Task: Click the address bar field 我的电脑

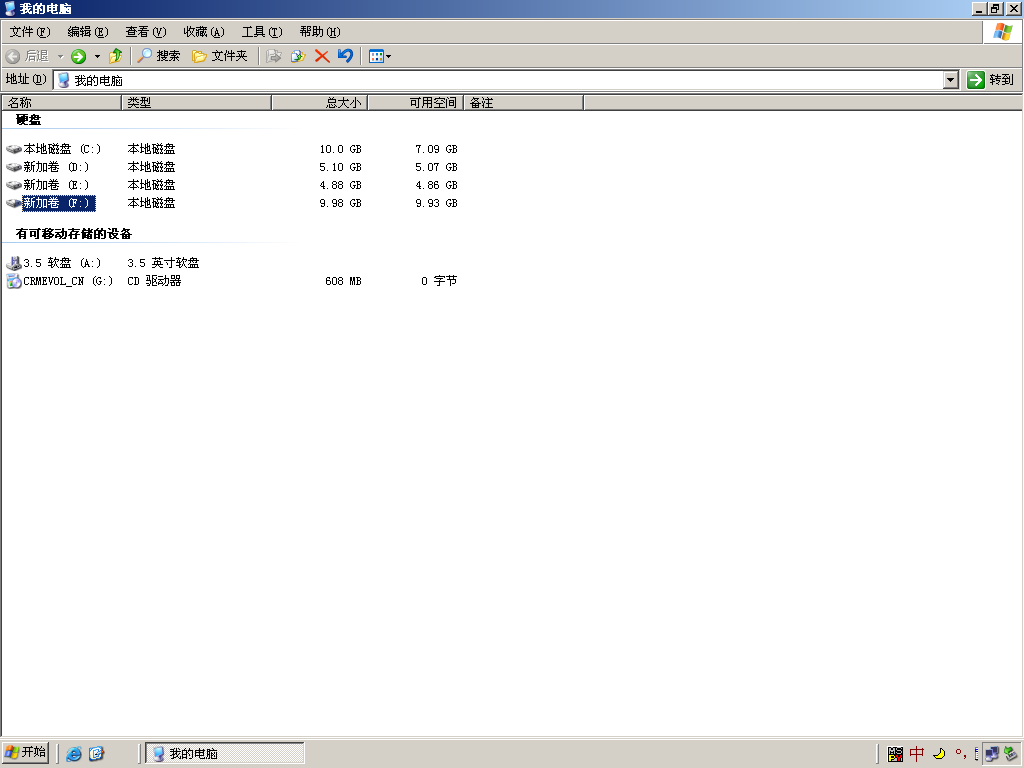Action: pos(499,80)
